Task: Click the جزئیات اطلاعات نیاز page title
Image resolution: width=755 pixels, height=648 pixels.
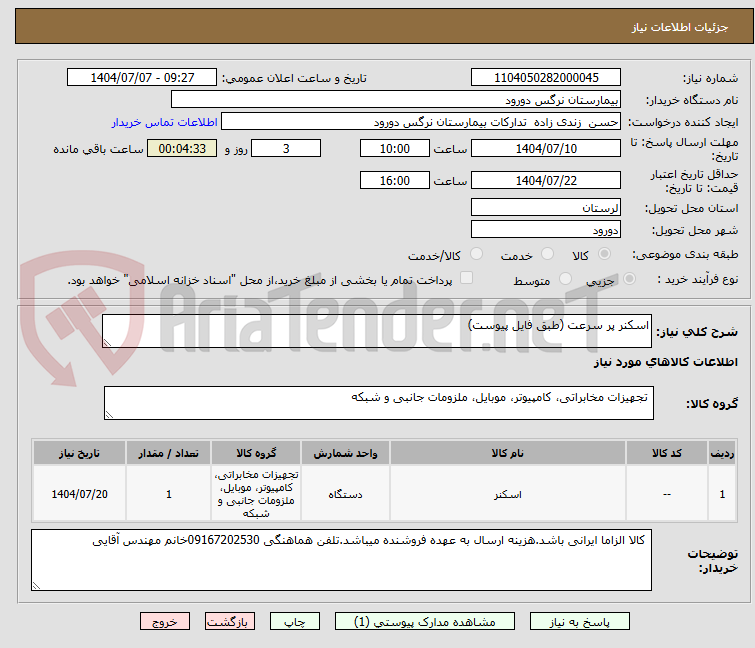Action: [679, 27]
